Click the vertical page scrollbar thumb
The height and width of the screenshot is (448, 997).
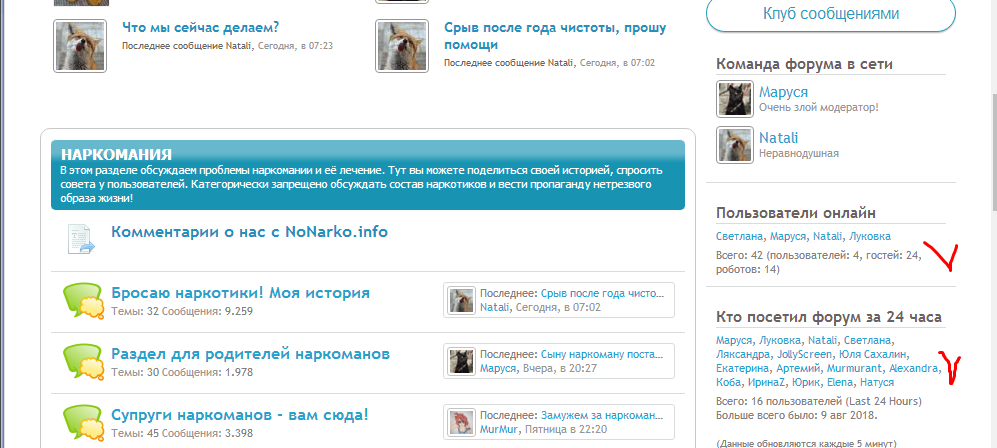pyautogui.click(x=994, y=151)
